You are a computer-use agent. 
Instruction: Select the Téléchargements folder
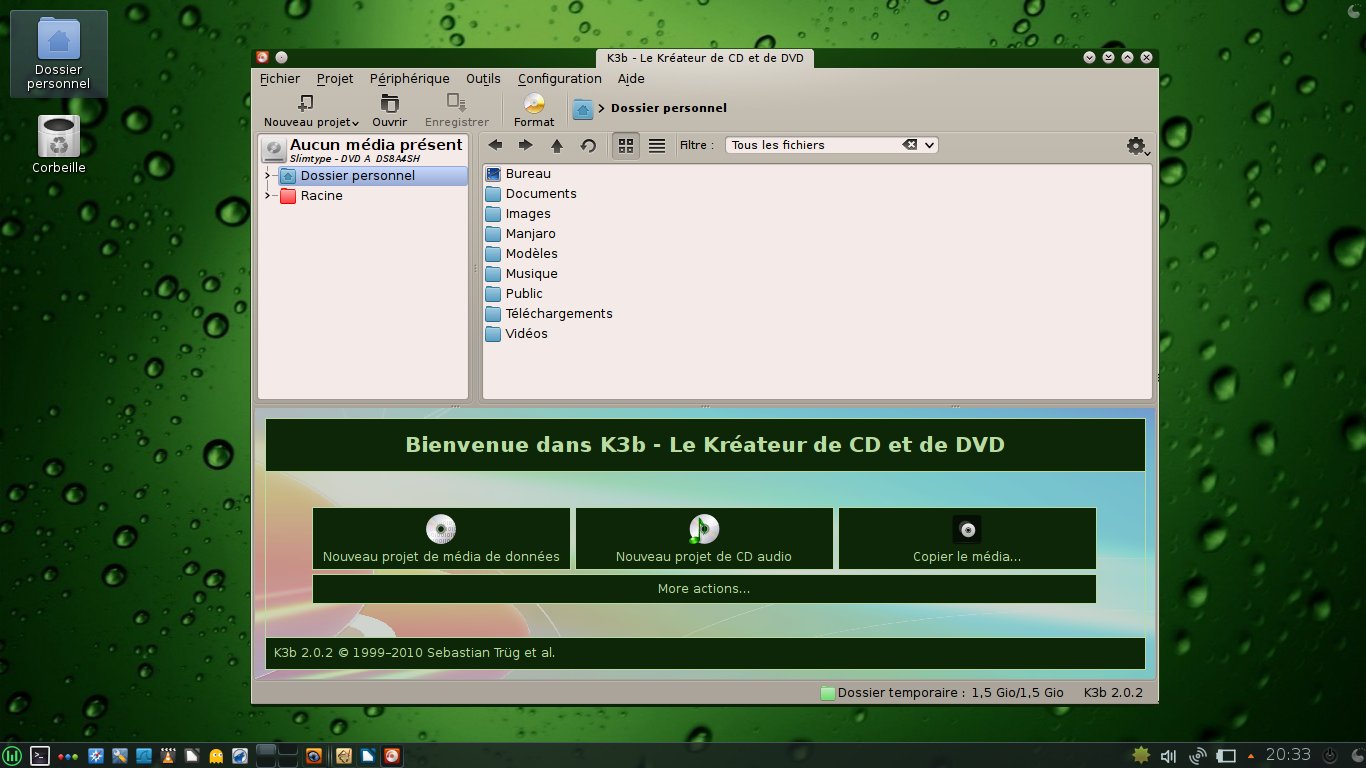[x=549, y=314]
